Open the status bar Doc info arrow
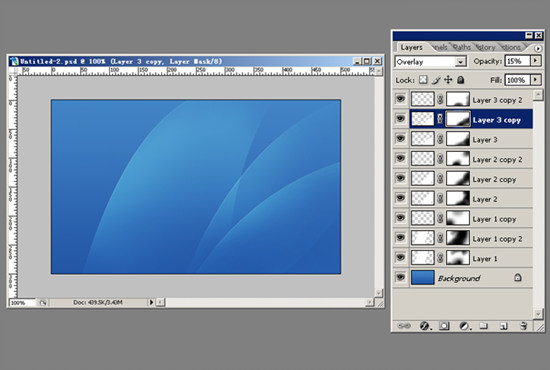Image resolution: width=550 pixels, height=370 pixels. [151, 302]
